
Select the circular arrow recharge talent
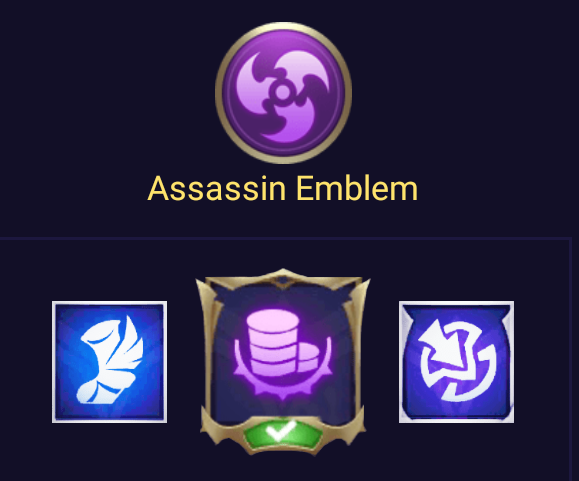(456, 362)
